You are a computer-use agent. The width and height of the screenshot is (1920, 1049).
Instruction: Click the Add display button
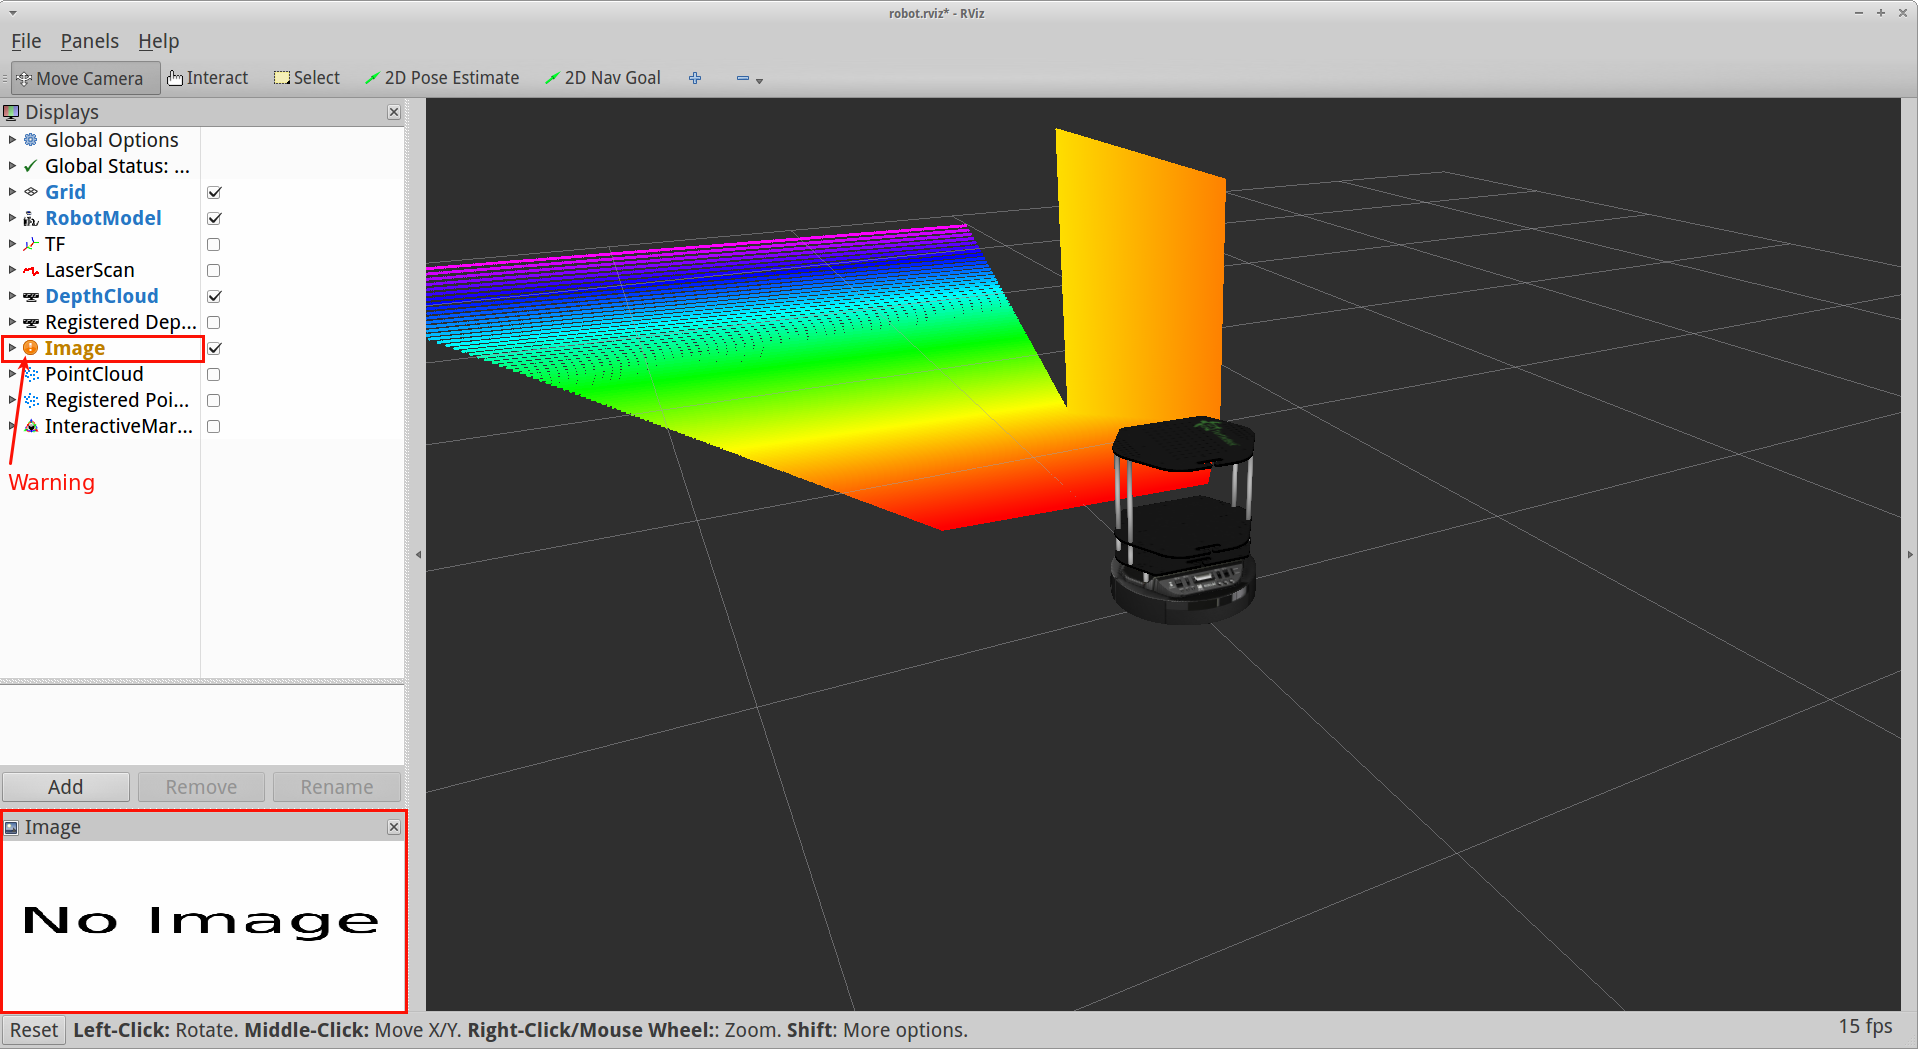(66, 787)
